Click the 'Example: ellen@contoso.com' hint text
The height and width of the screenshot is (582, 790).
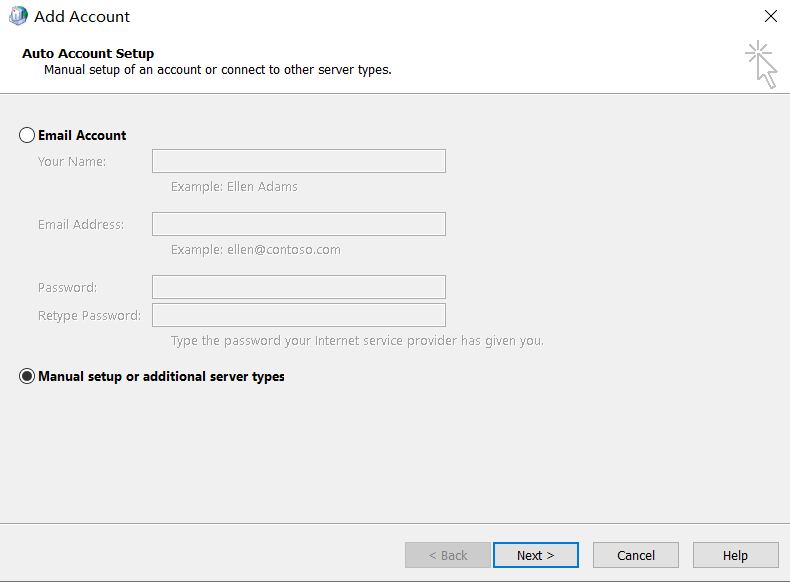(255, 250)
